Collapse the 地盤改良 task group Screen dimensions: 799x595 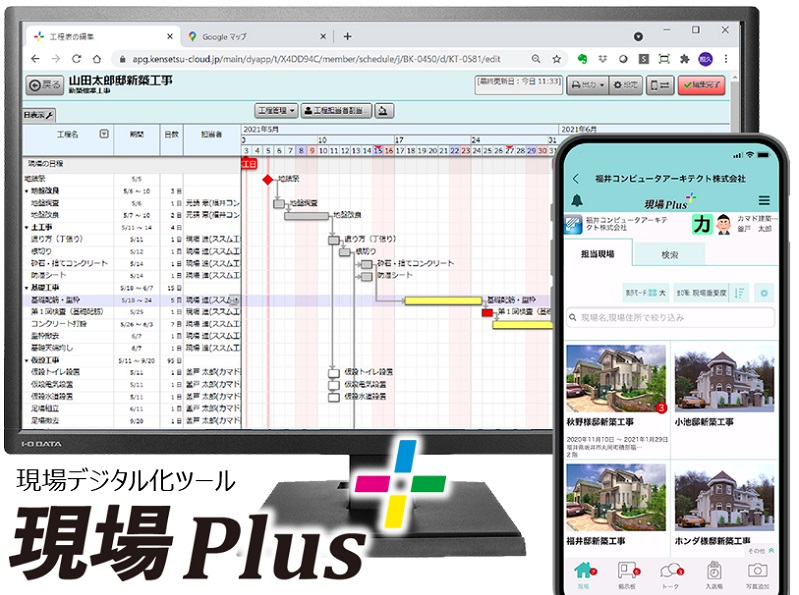[x=26, y=192]
